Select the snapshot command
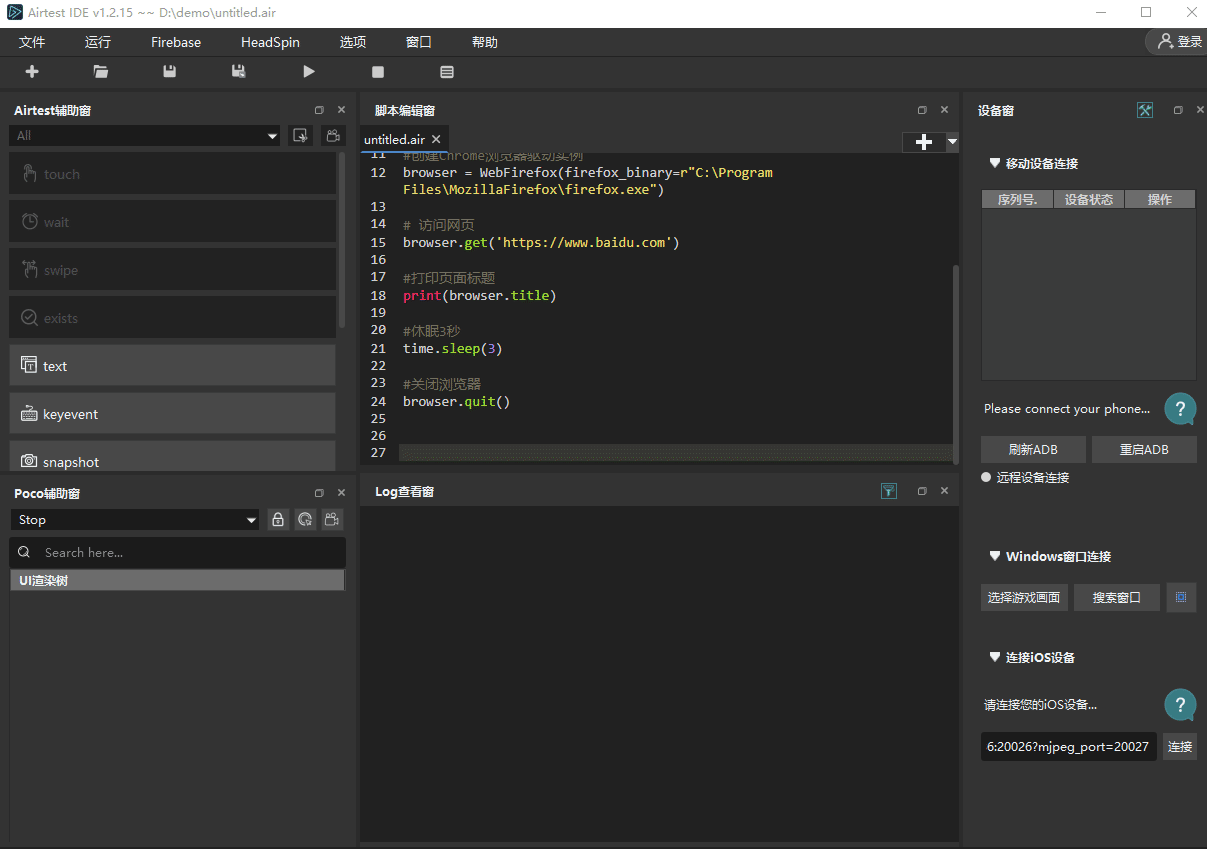Image resolution: width=1207 pixels, height=849 pixels. pyautogui.click(x=172, y=456)
